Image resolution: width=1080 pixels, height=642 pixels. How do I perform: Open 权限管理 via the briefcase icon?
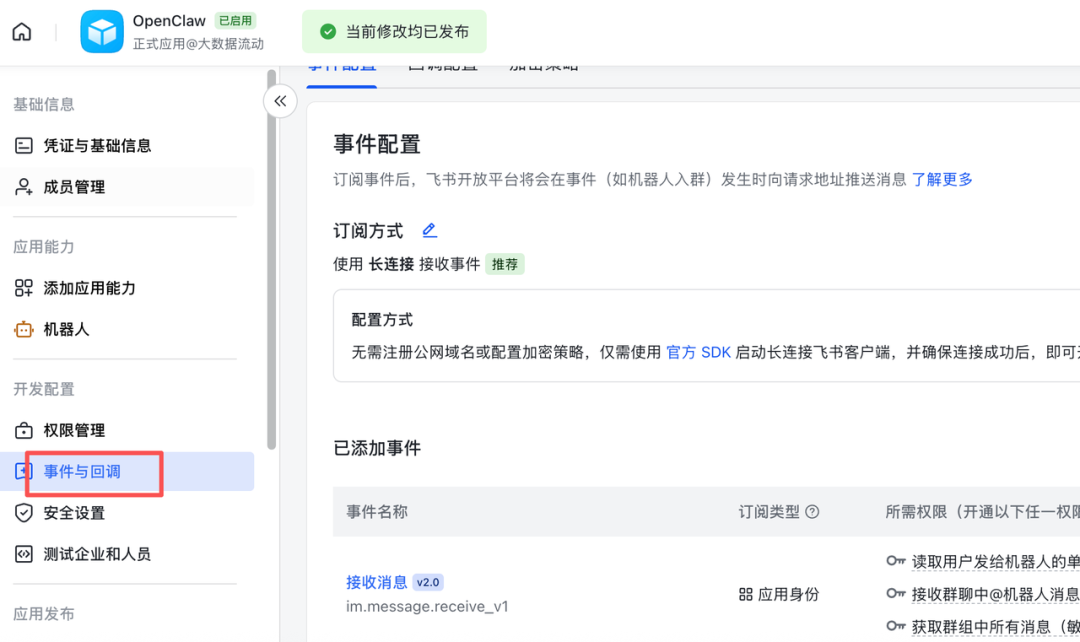coord(24,430)
